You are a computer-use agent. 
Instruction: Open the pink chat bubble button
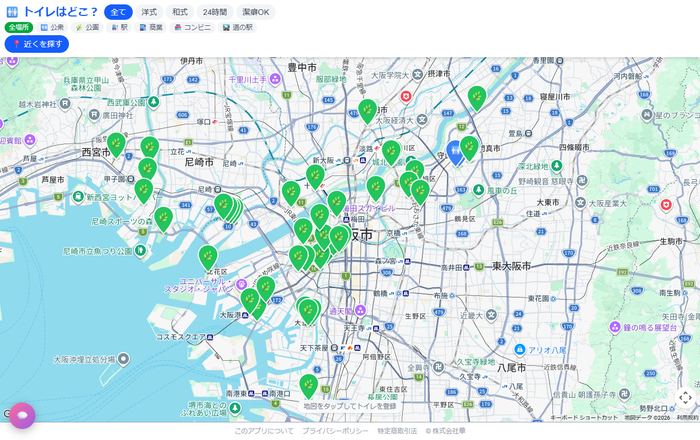click(22, 415)
